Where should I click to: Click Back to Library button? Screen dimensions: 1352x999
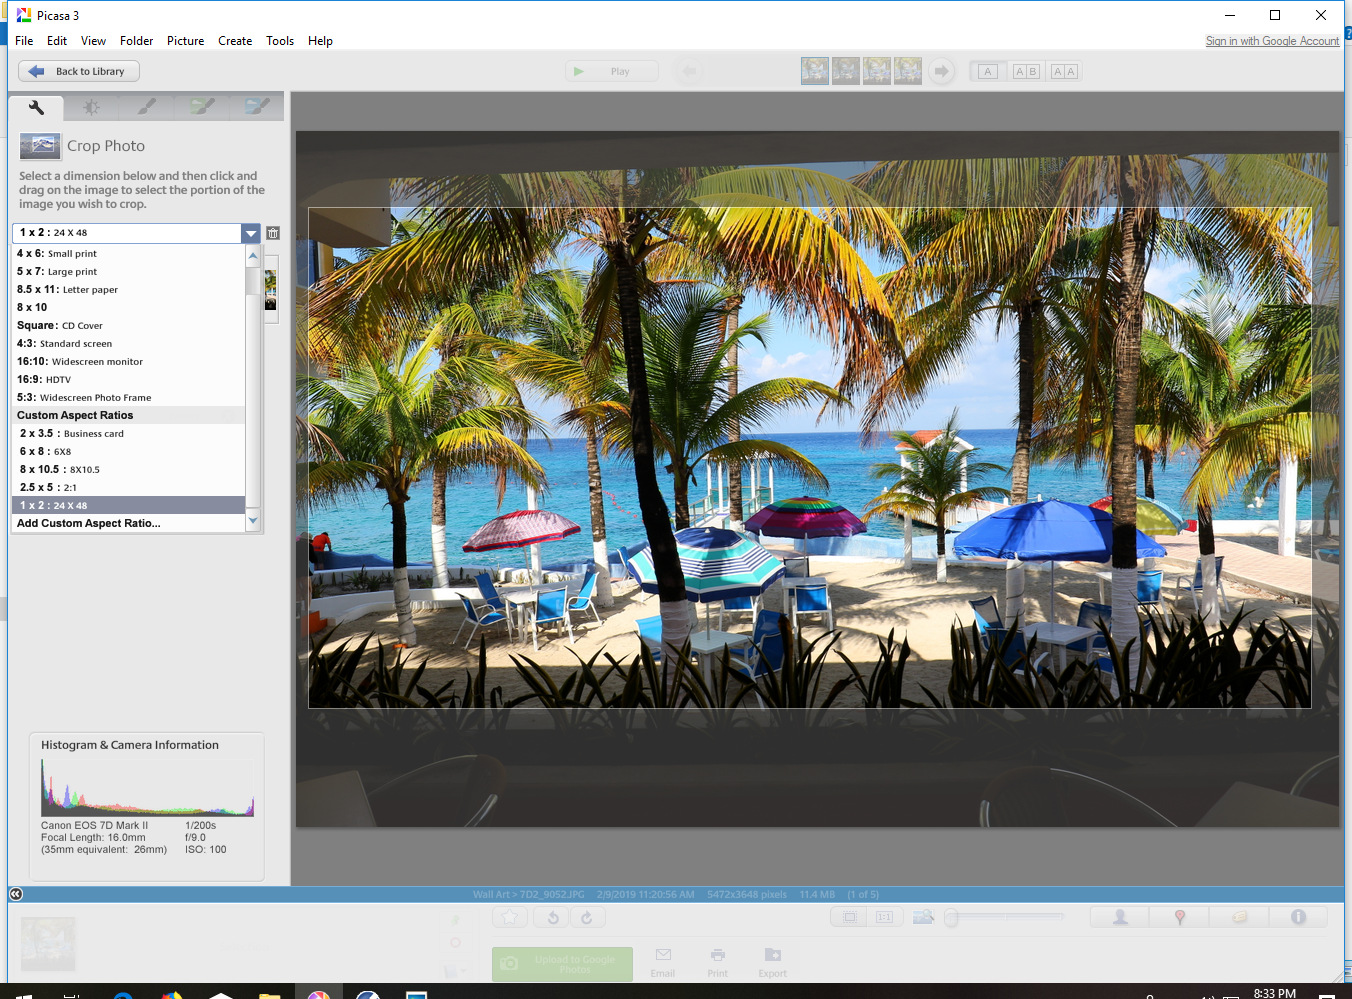pos(79,72)
